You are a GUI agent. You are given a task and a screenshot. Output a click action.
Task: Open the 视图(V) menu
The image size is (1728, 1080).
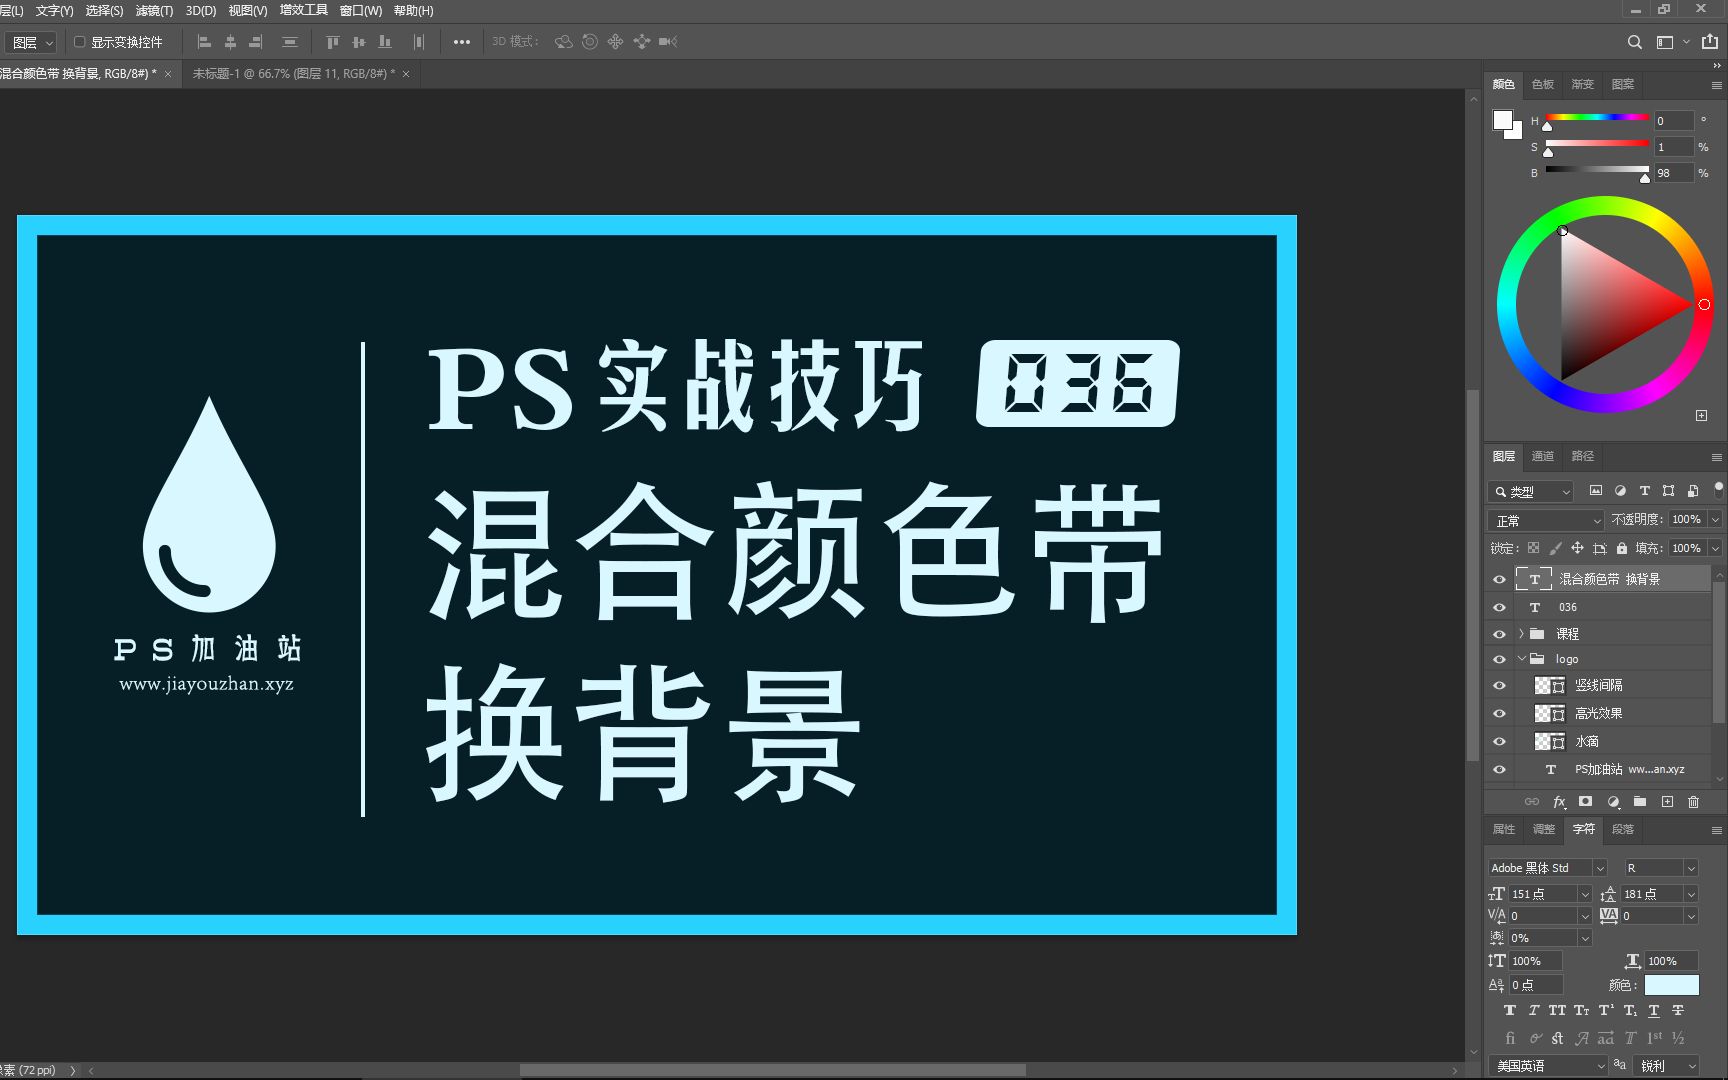click(x=247, y=11)
